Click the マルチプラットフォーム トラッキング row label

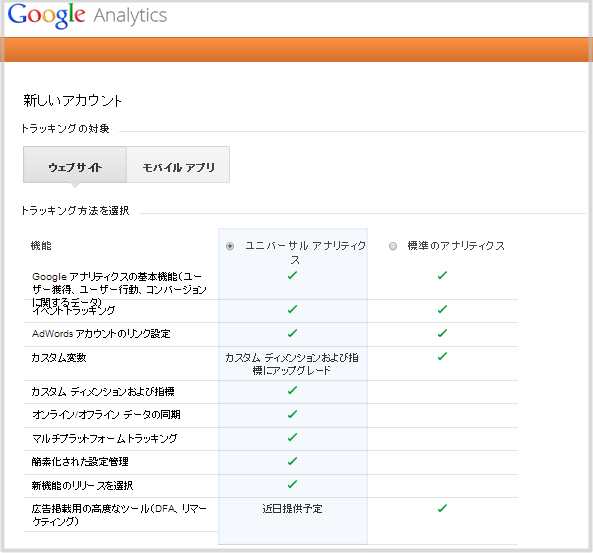[104, 438]
